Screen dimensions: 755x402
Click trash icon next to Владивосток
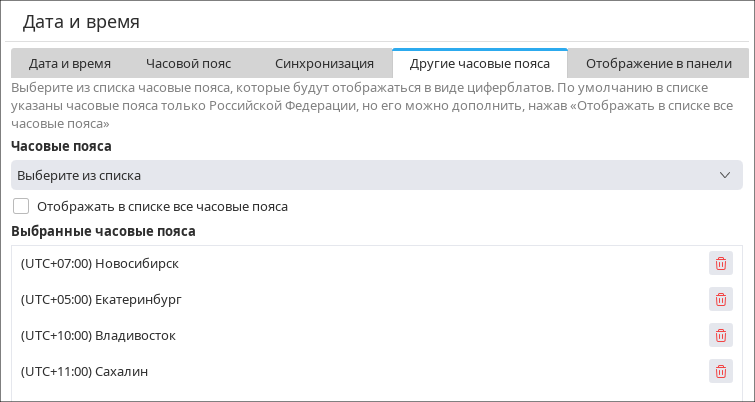pos(720,335)
